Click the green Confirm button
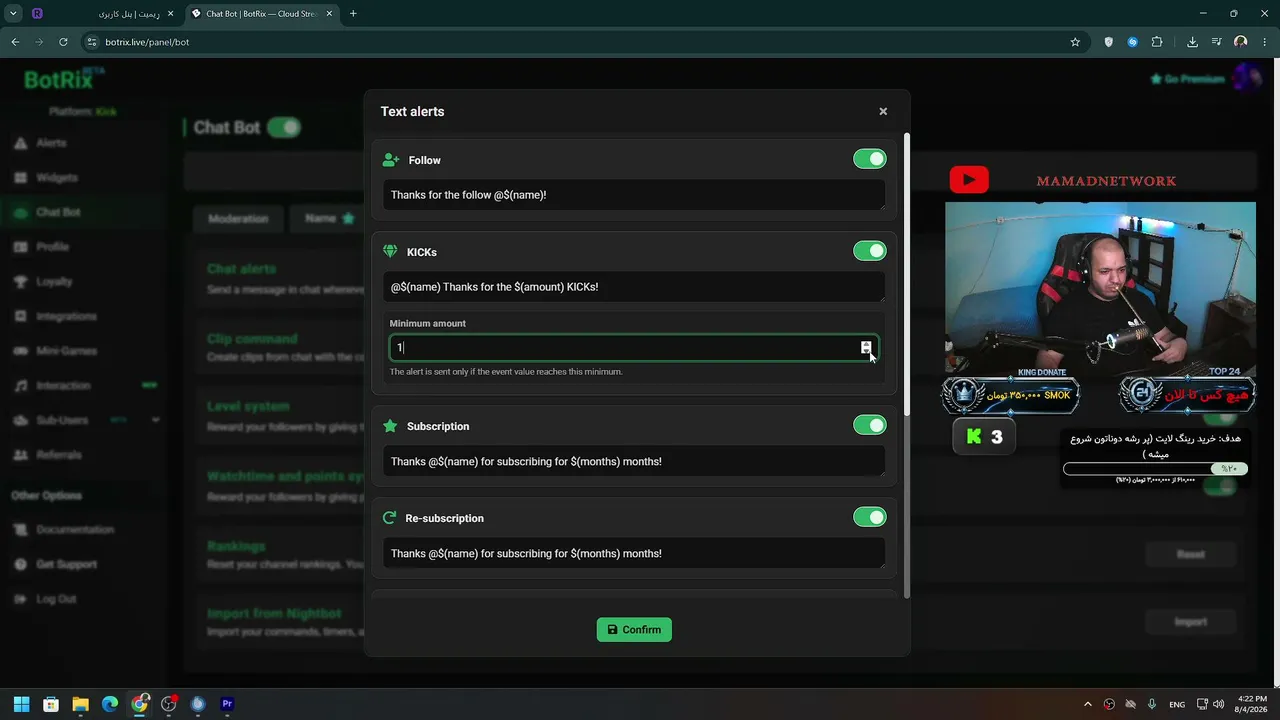This screenshot has height=720, width=1280. coord(634,630)
